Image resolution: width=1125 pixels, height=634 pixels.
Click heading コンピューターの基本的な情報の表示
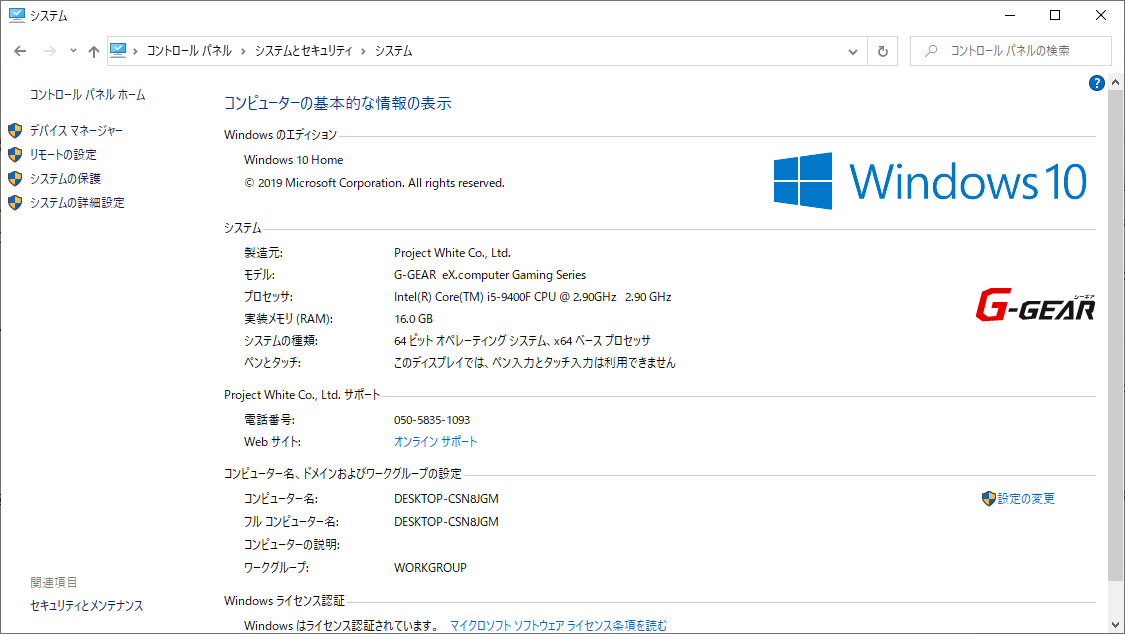pos(338,103)
